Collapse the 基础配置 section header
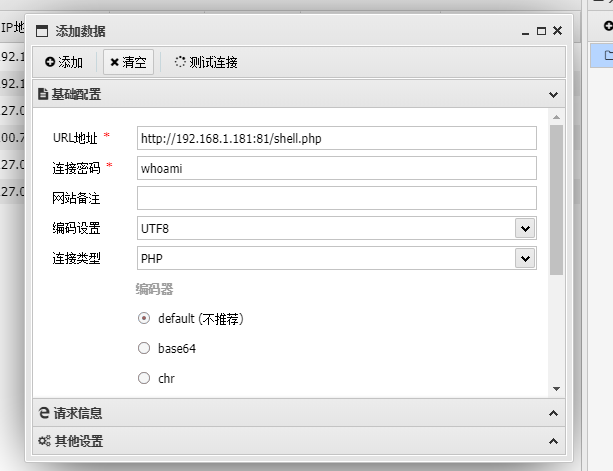Viewport: 613px width, 471px height. [x=299, y=94]
